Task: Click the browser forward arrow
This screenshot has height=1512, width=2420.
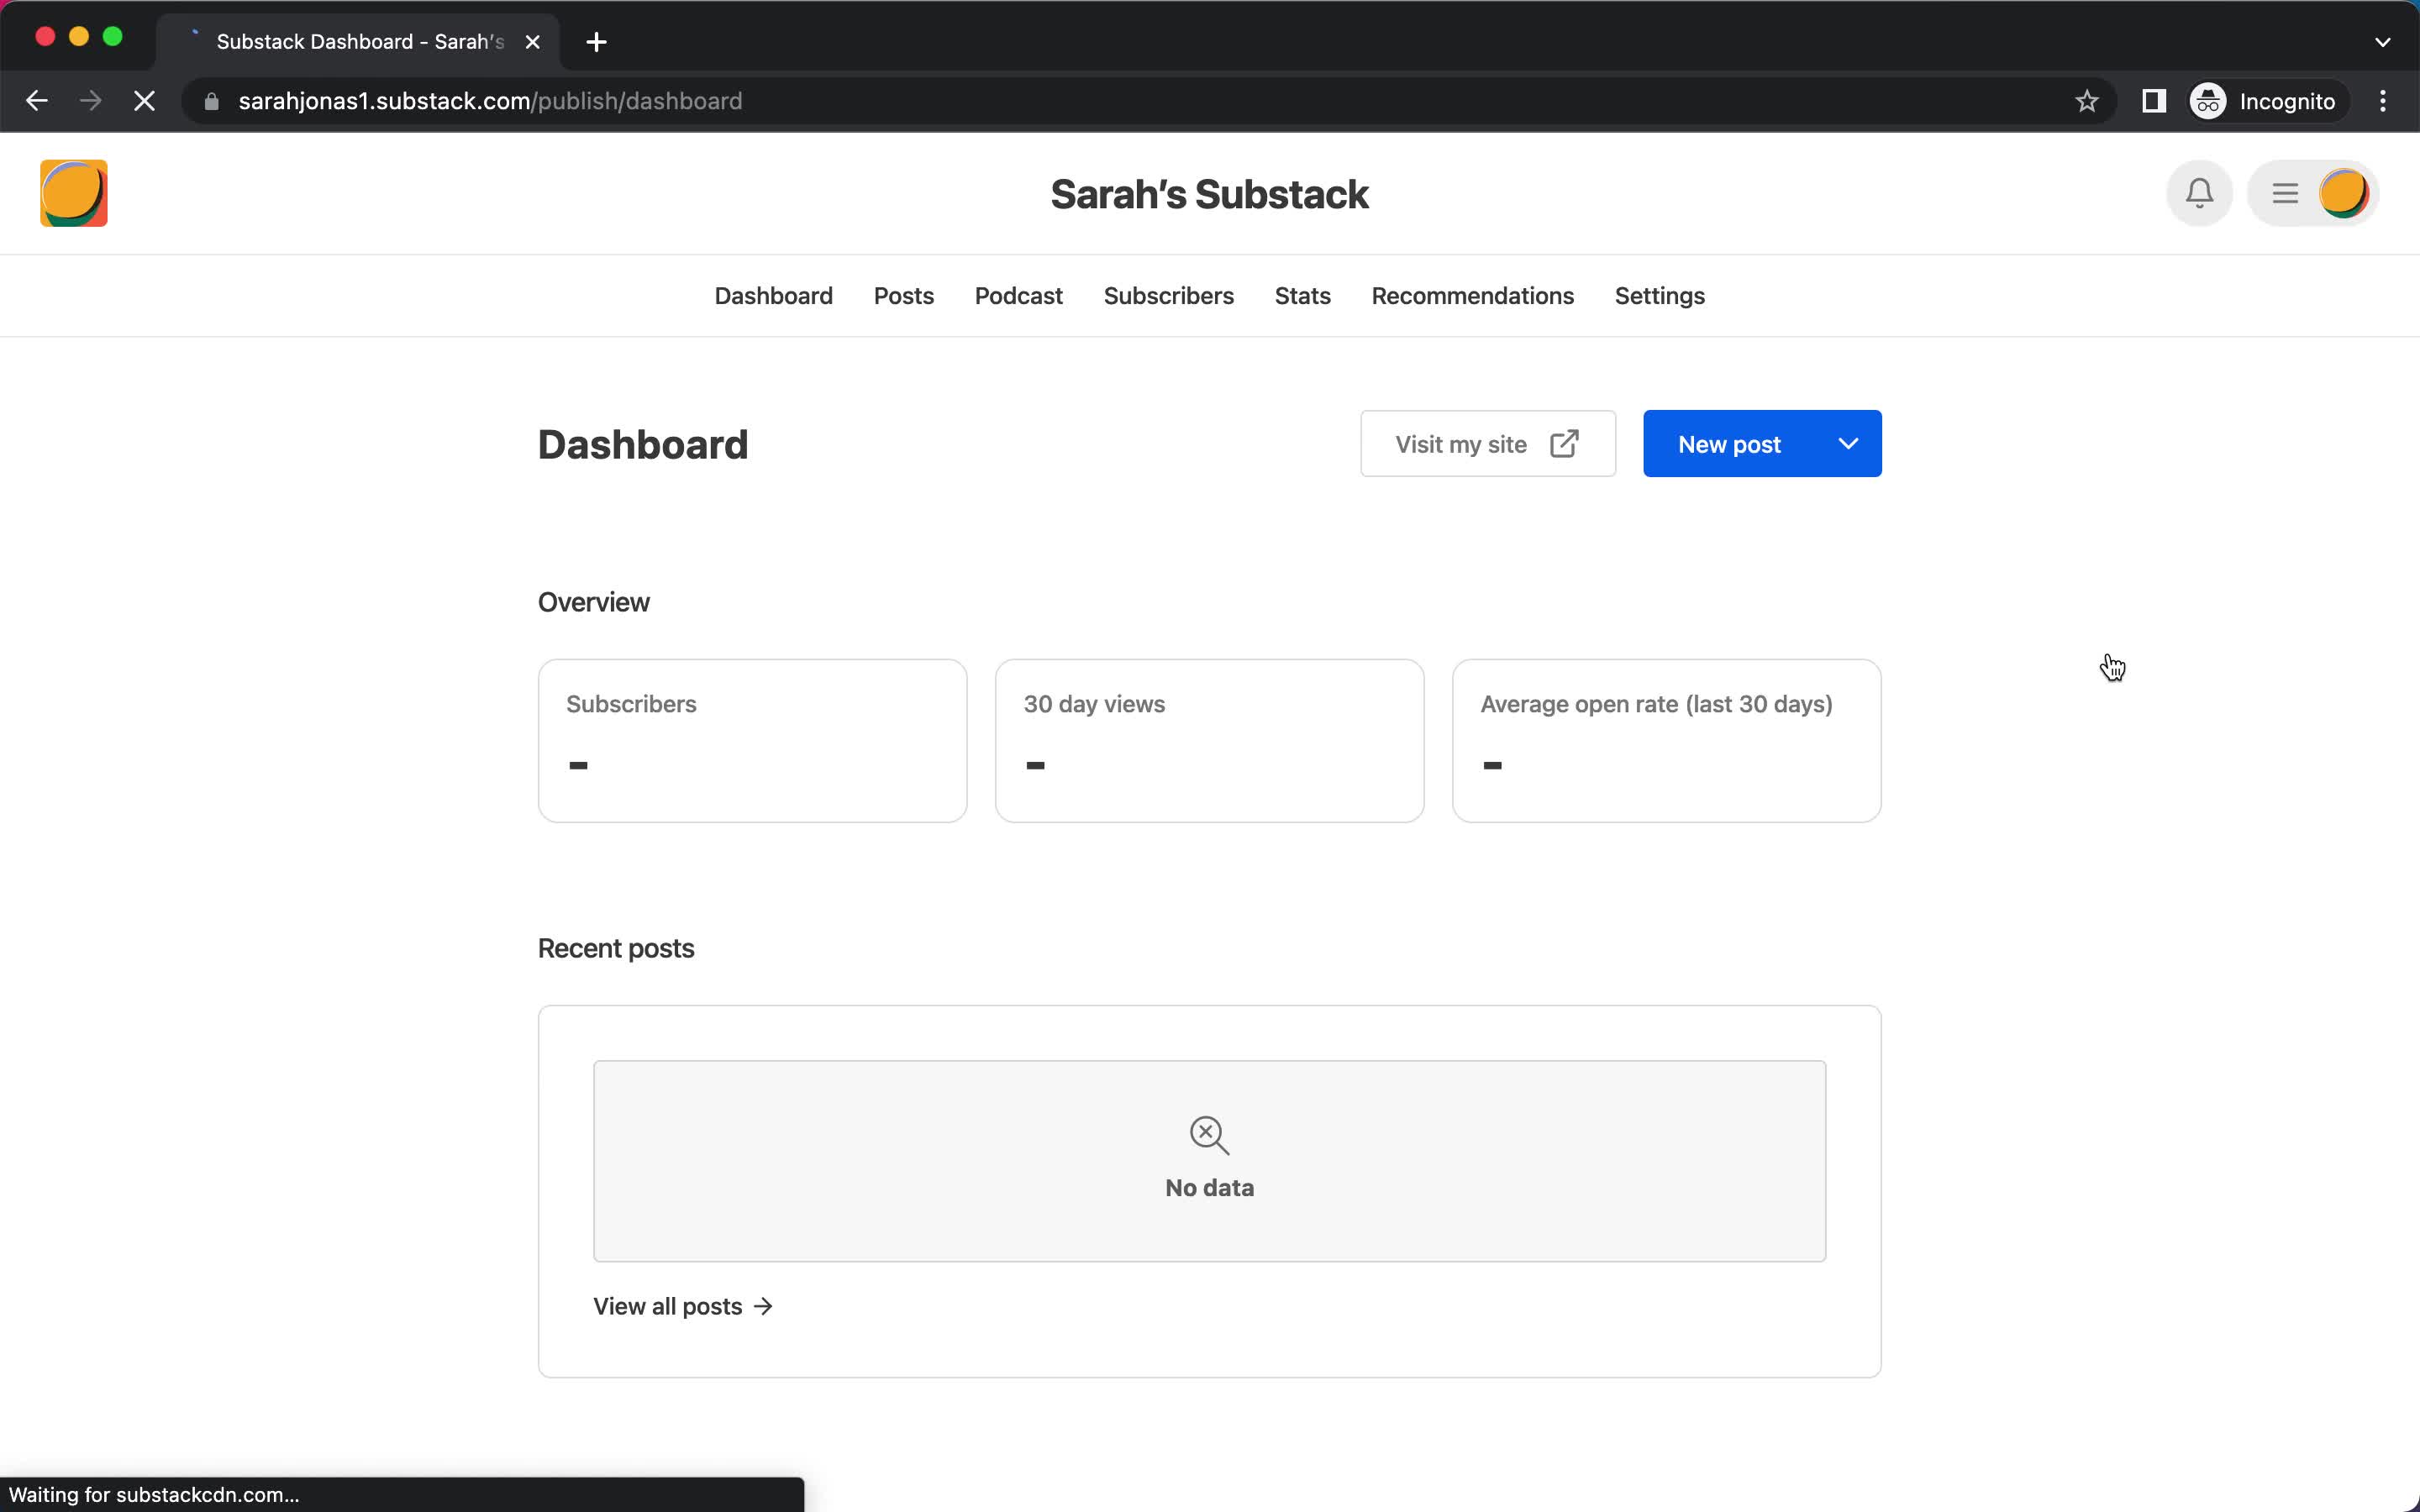Action: point(90,101)
